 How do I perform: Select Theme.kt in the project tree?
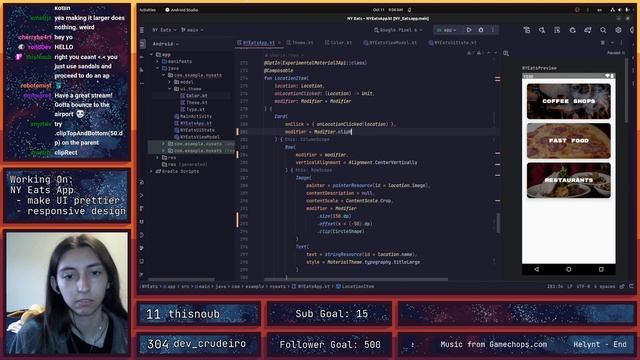tap(194, 102)
